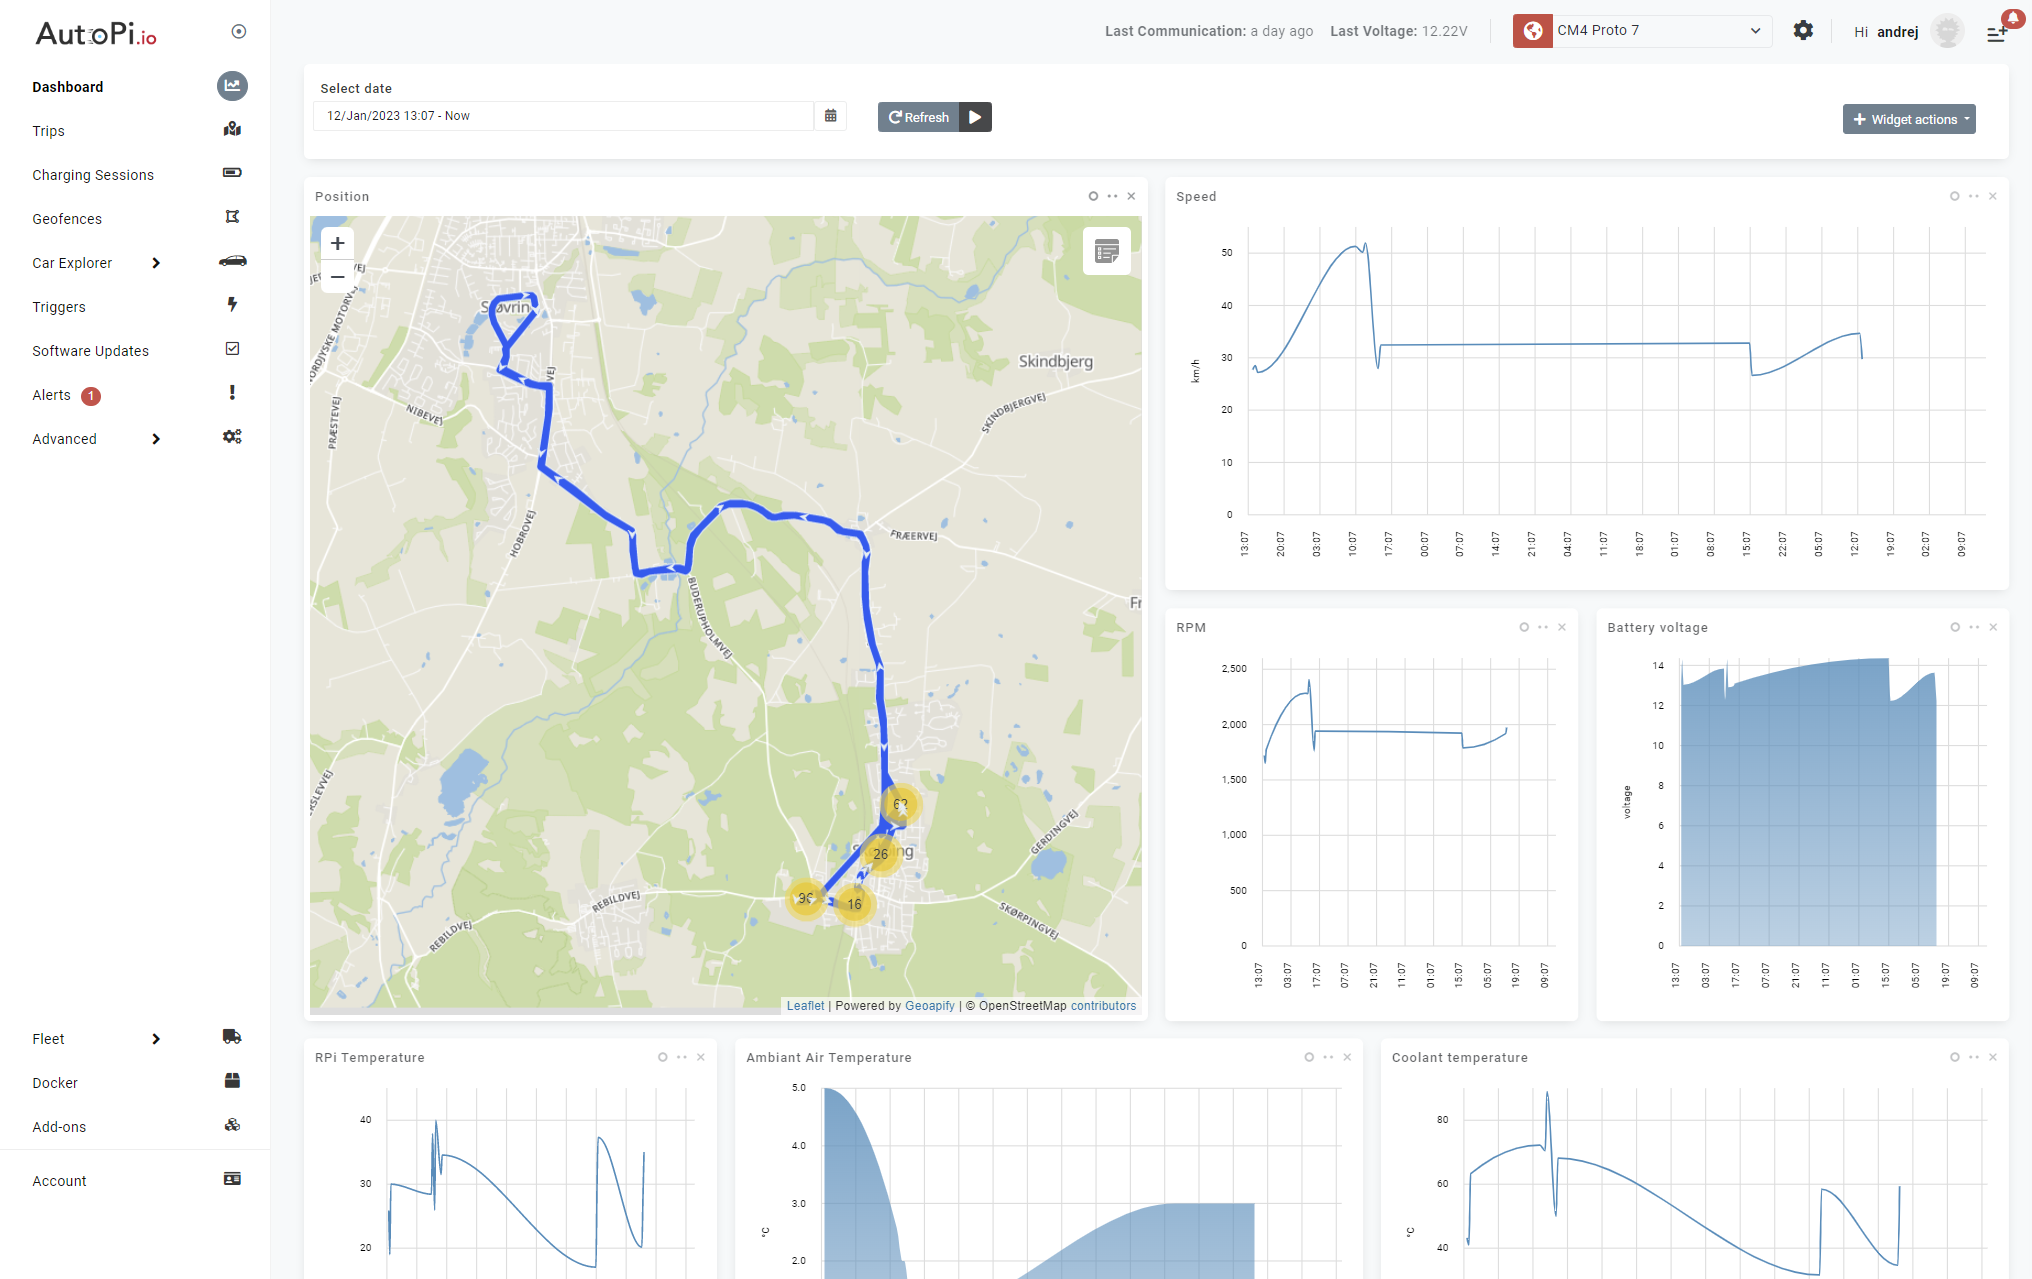The height and width of the screenshot is (1279, 2032).
Task: Select Trips in the sidebar menu
Action: tap(47, 130)
